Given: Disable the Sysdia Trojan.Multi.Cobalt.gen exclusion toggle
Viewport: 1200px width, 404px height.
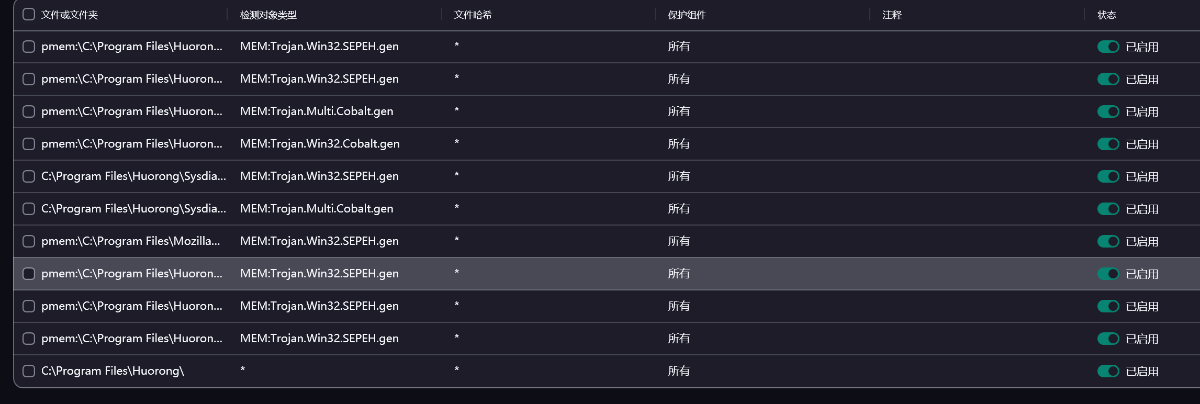Looking at the screenshot, I should point(1107,209).
